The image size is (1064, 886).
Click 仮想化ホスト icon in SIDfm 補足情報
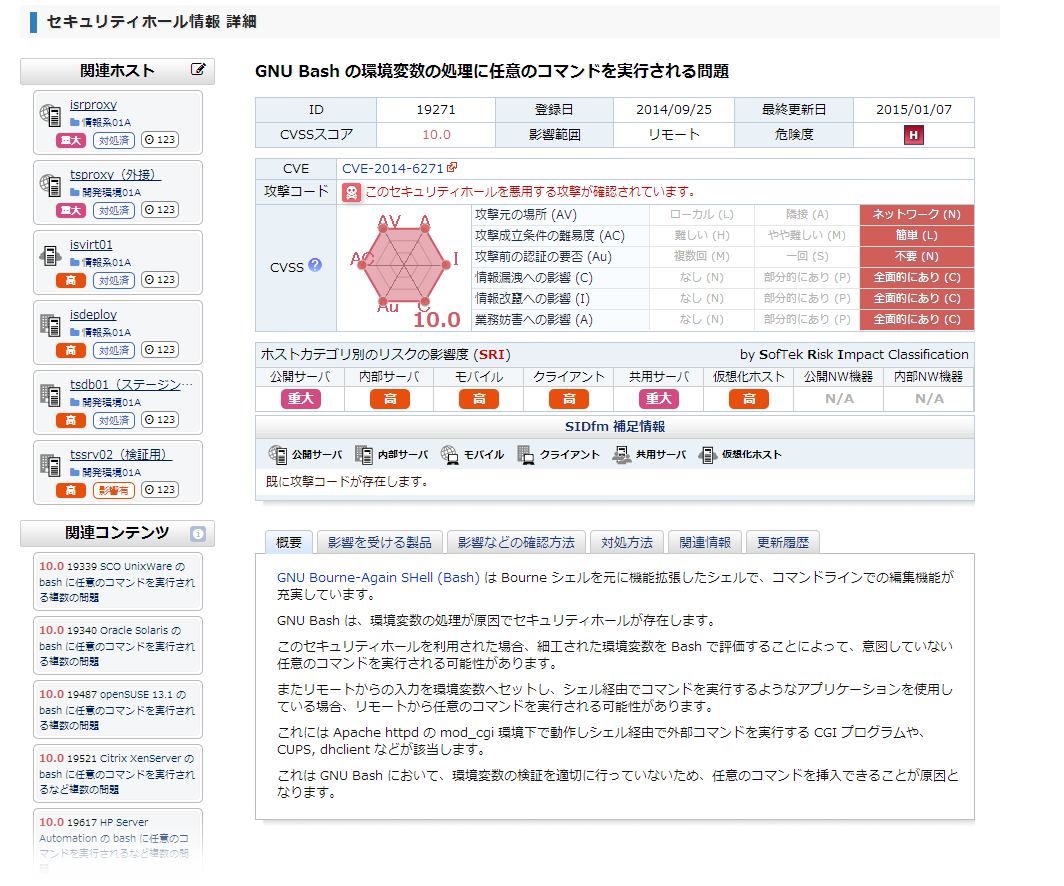click(x=708, y=455)
